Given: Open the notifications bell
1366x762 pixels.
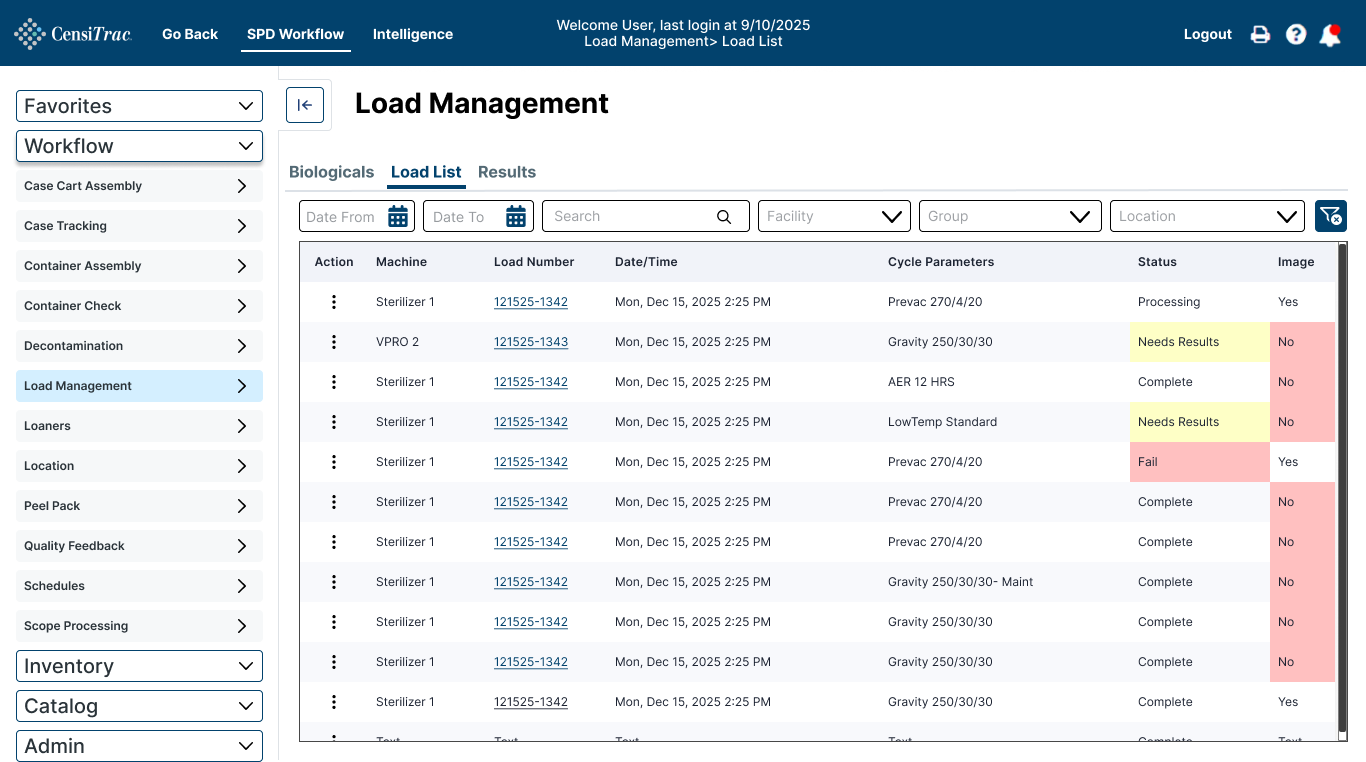Looking at the screenshot, I should tap(1330, 35).
